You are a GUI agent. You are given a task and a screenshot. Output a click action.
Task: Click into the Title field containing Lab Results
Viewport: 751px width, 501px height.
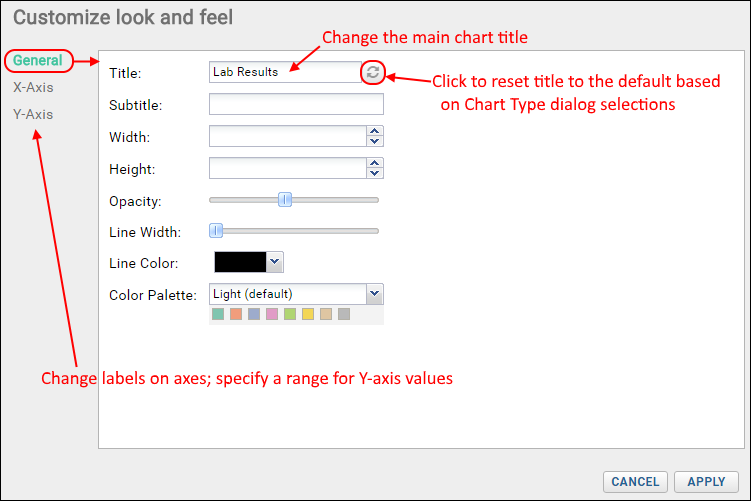coord(285,72)
